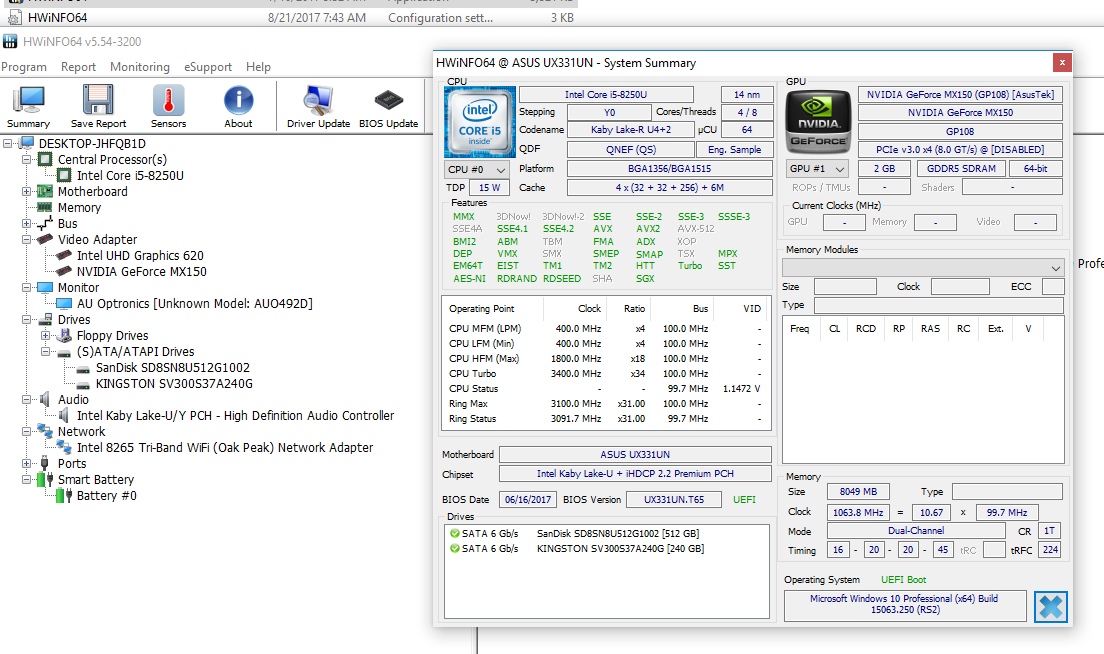This screenshot has width=1104, height=654.
Task: Click green check icon beside SanDisk SATA drive
Action: pyautogui.click(x=455, y=534)
